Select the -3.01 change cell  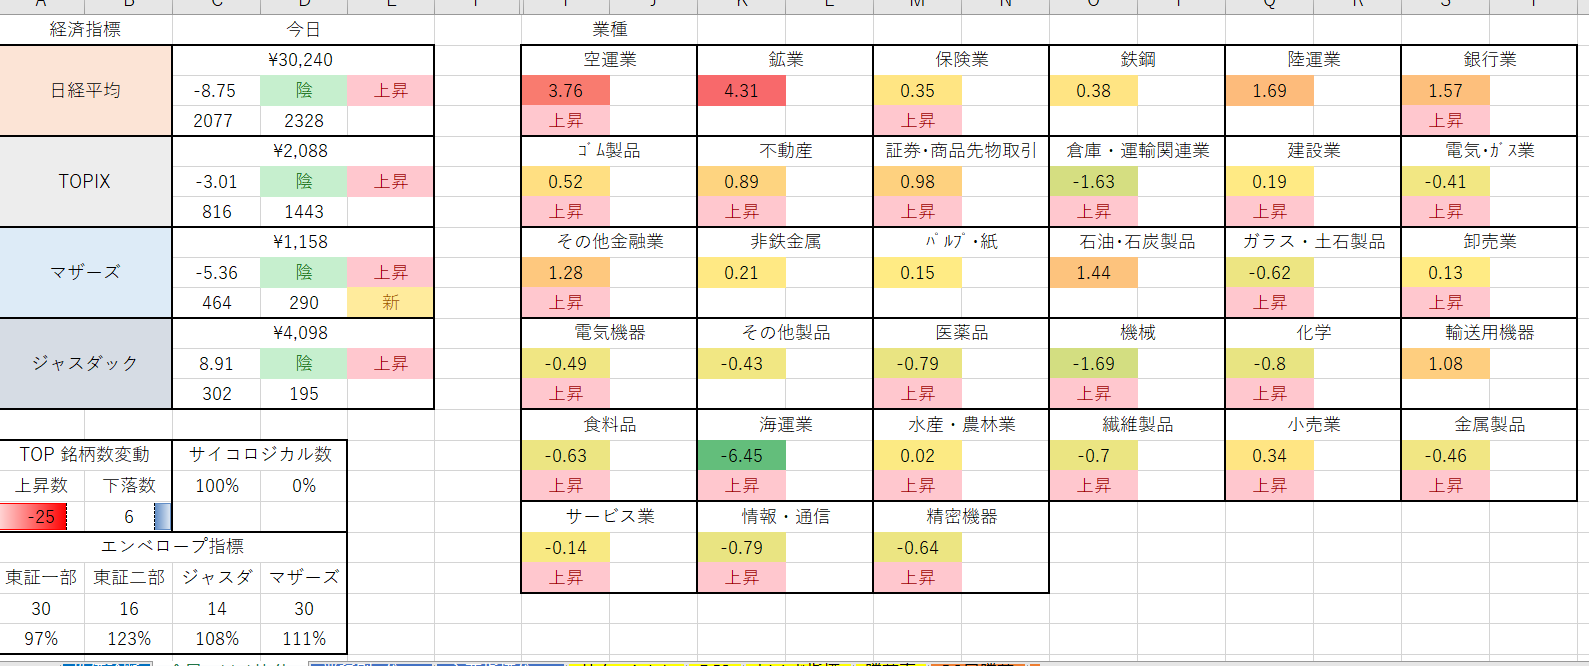[216, 182]
